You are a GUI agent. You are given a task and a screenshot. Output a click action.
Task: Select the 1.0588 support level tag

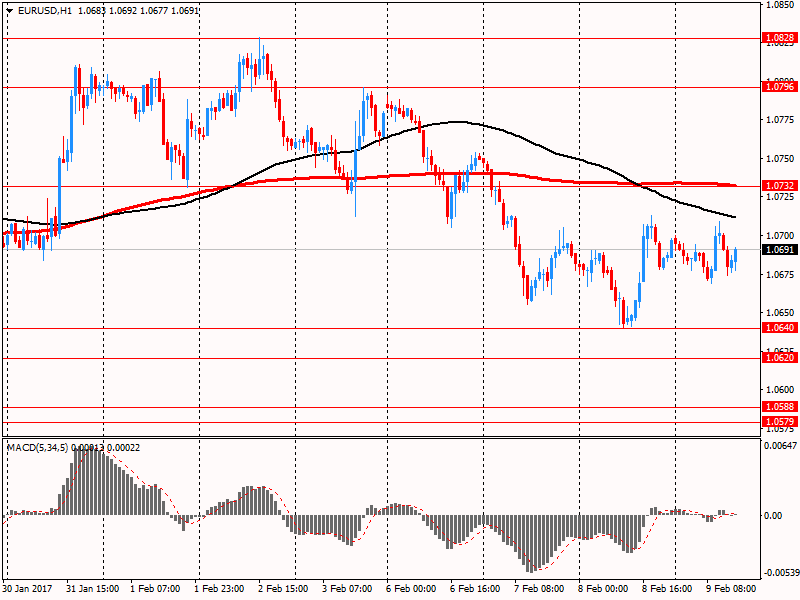pos(779,407)
